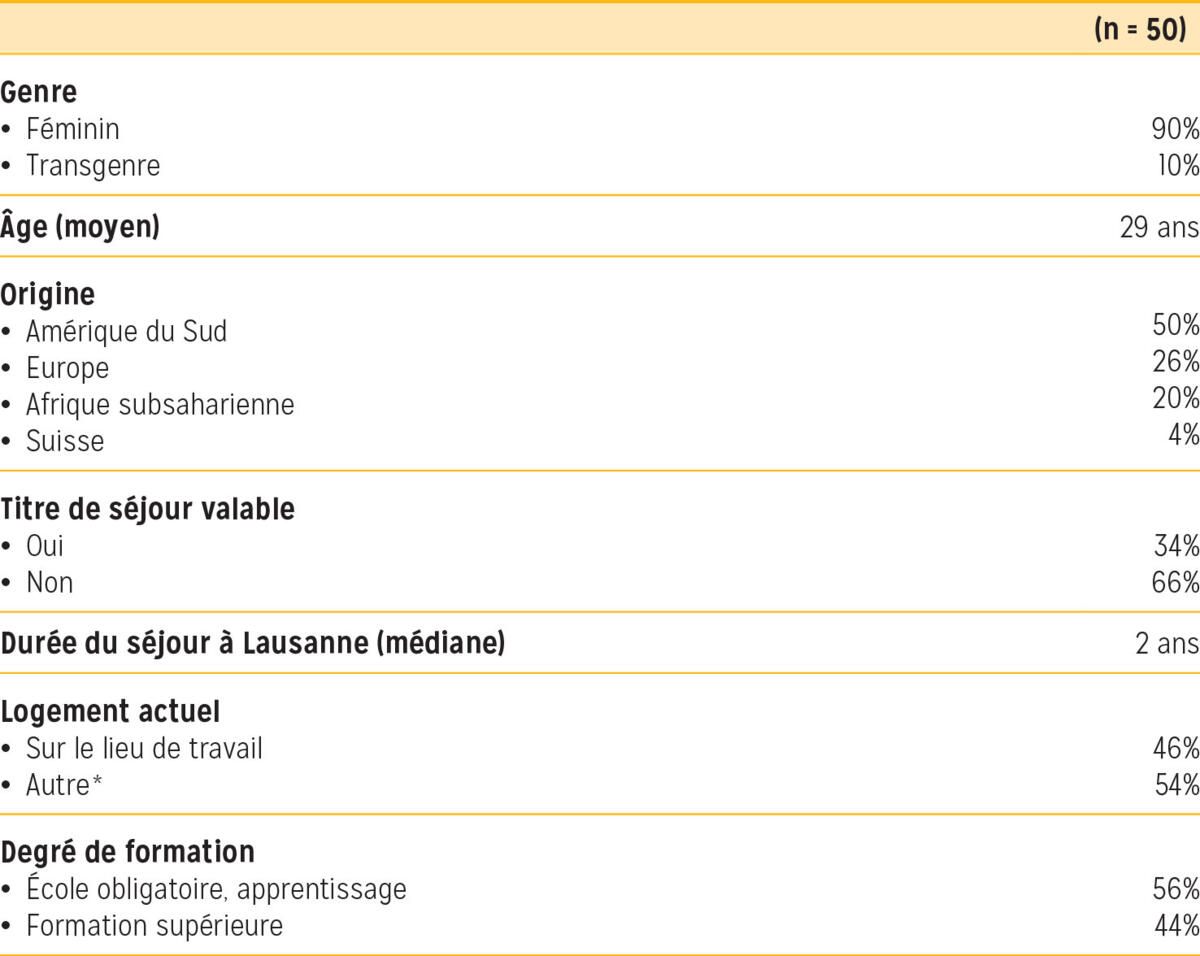Click the "Sur le lieu de travail" label
Viewport: 1200px width, 956px height.
point(144,749)
